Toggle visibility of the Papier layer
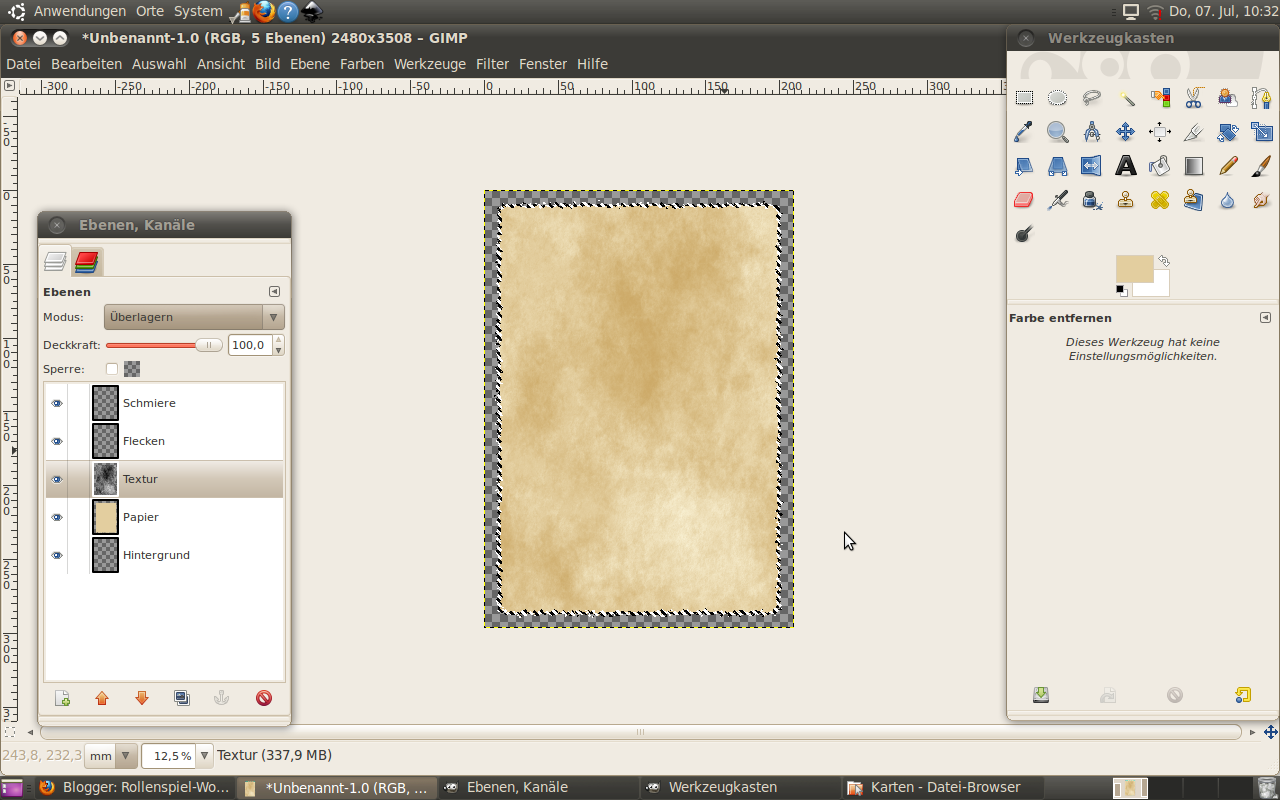 click(57, 517)
